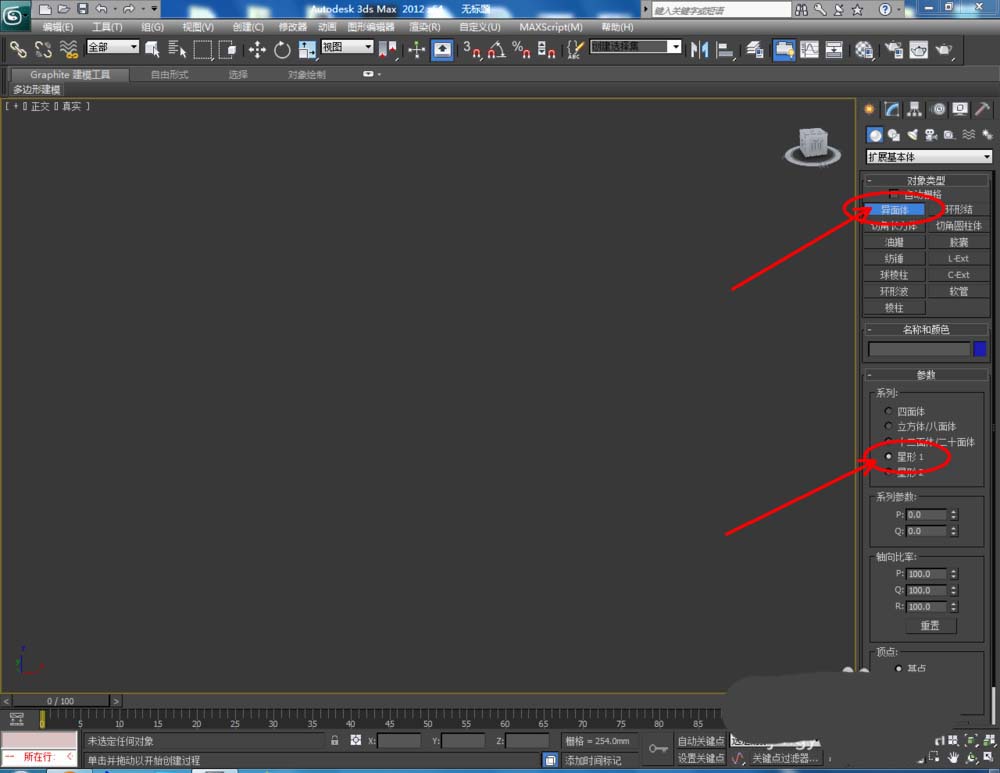Open the 扩展基本体 category dropdown
The image size is (1000, 773).
click(x=929, y=156)
